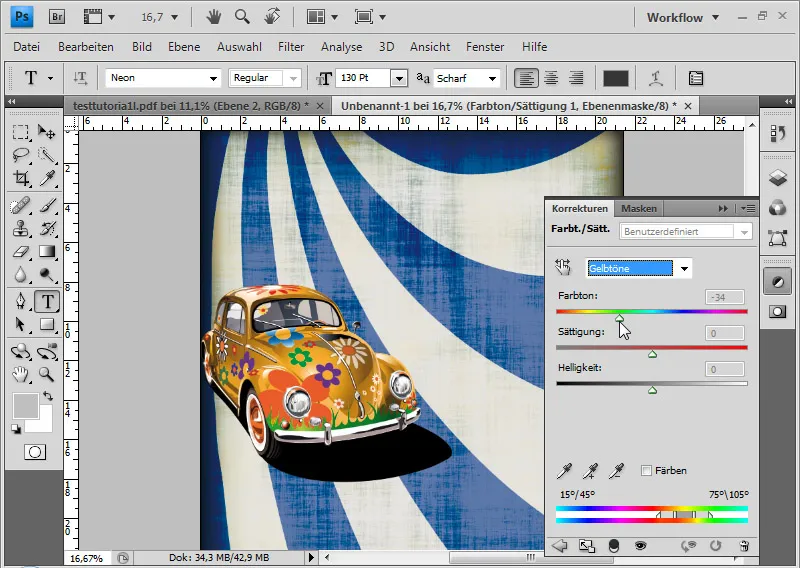Toggle Character and Paragraph panels button
This screenshot has height=568, width=800.
click(696, 78)
